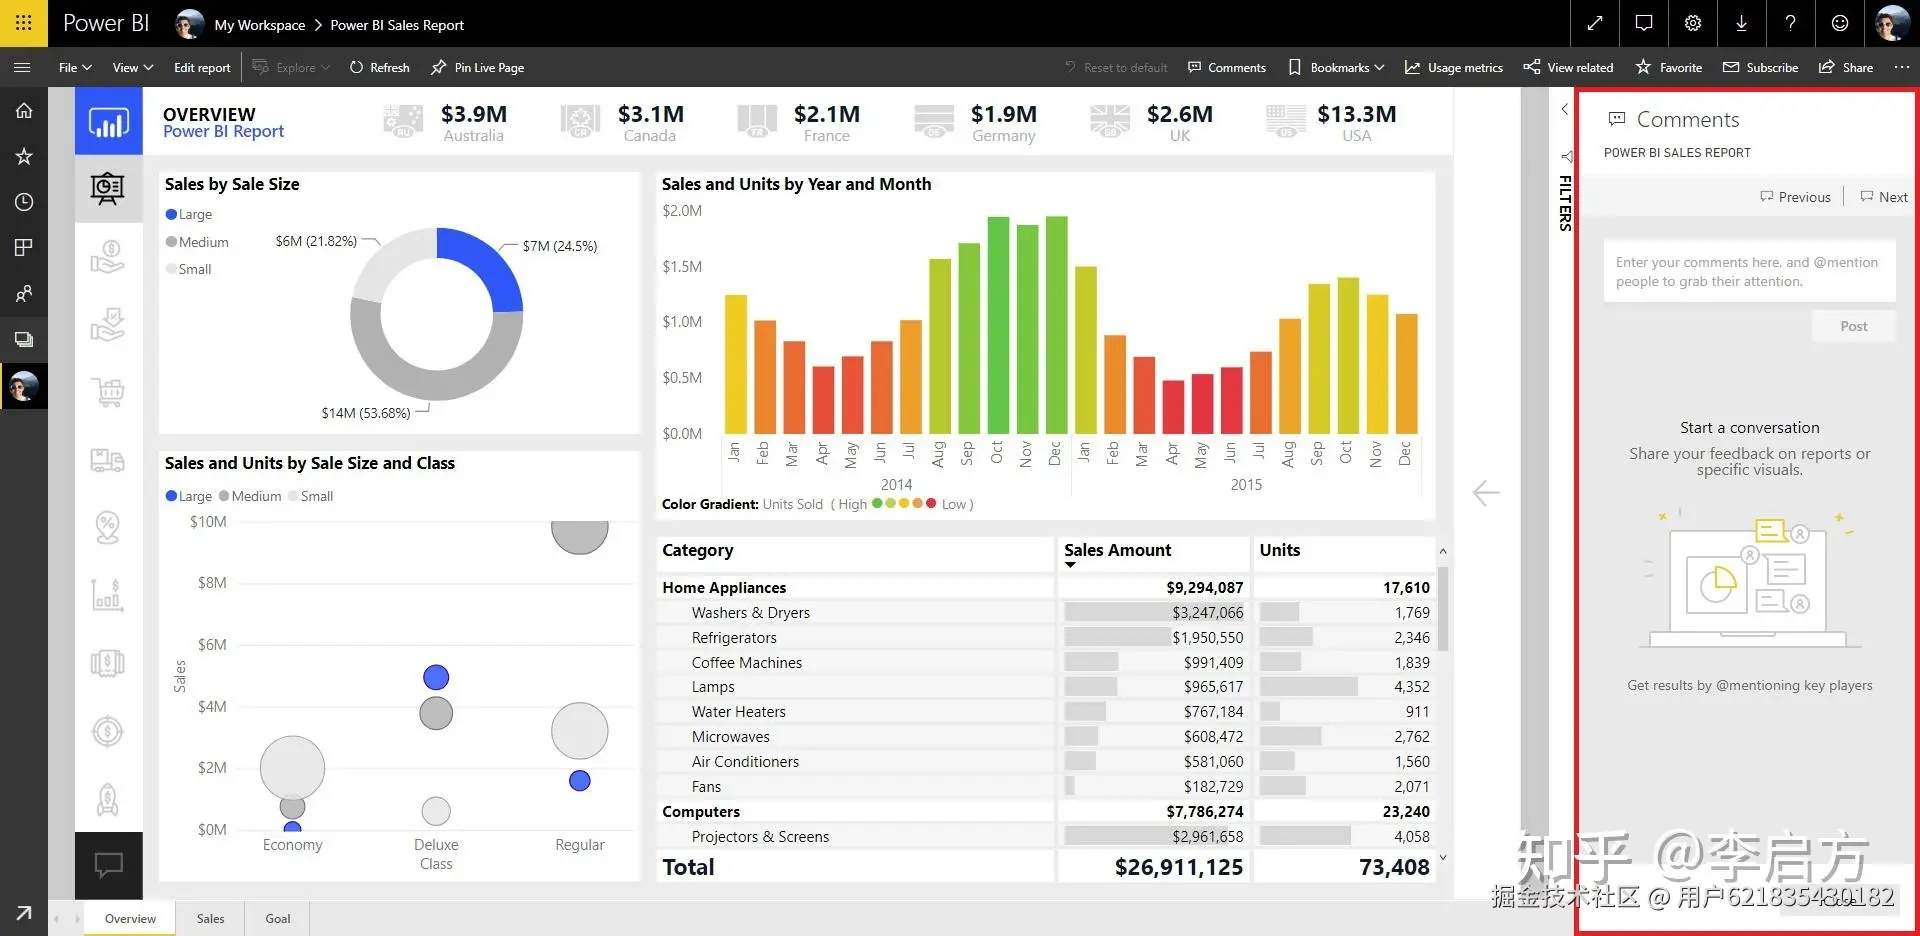Open the shopping cart report icon

coord(108,392)
